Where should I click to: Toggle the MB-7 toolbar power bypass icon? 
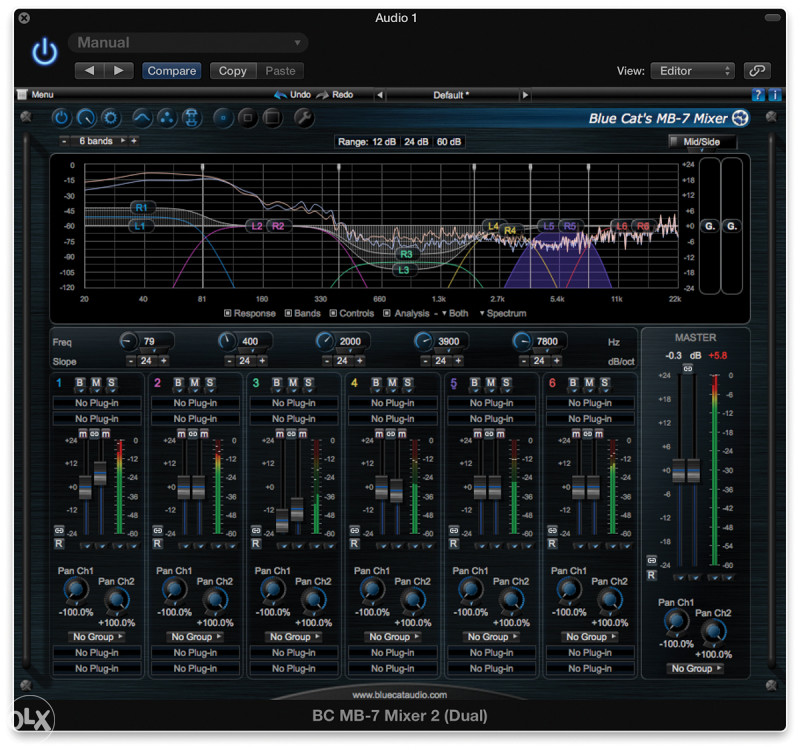point(61,118)
